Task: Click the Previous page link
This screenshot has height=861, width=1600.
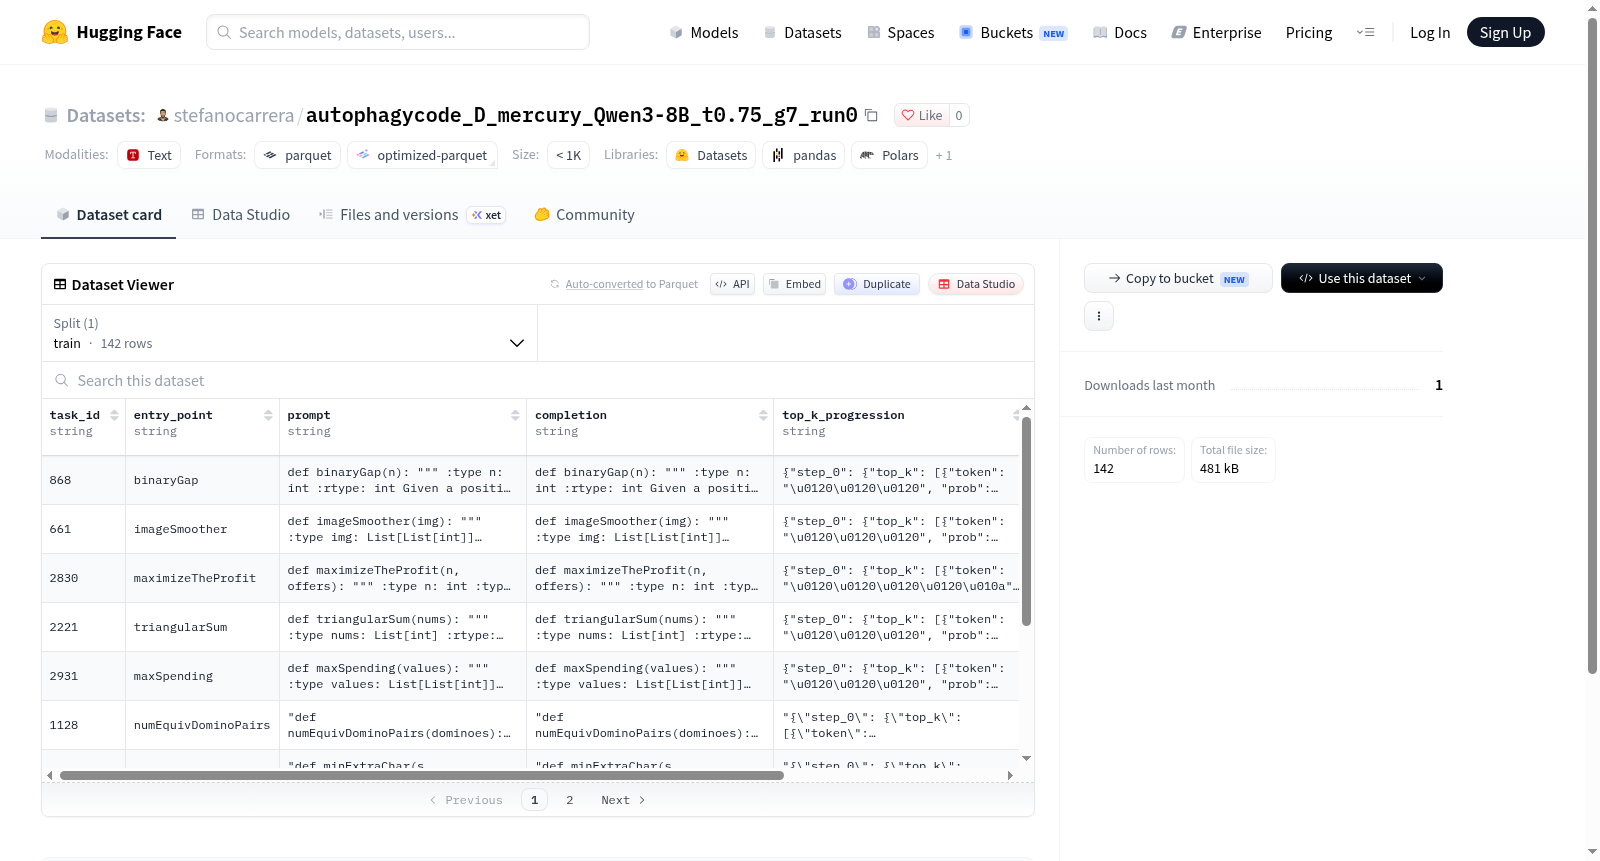Action: 466,800
